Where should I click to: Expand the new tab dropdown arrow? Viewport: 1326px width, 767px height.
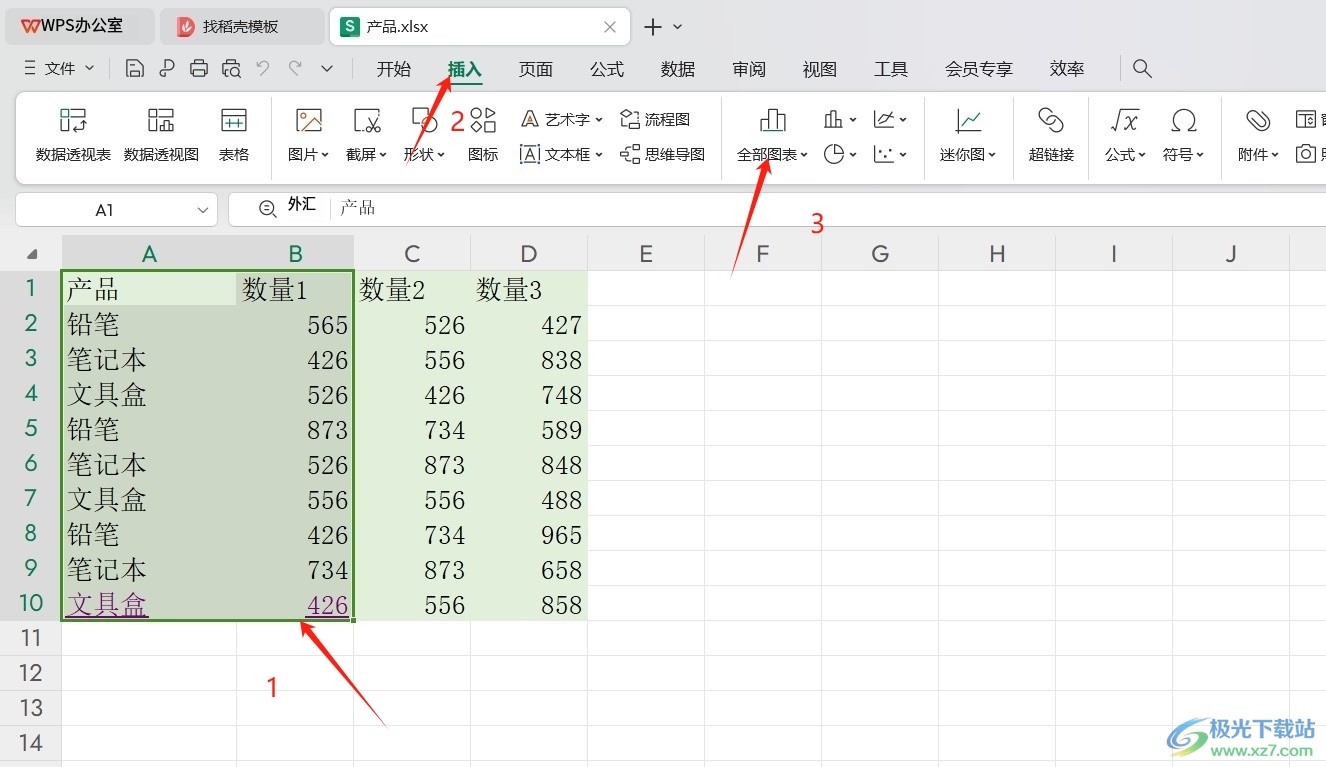click(677, 27)
